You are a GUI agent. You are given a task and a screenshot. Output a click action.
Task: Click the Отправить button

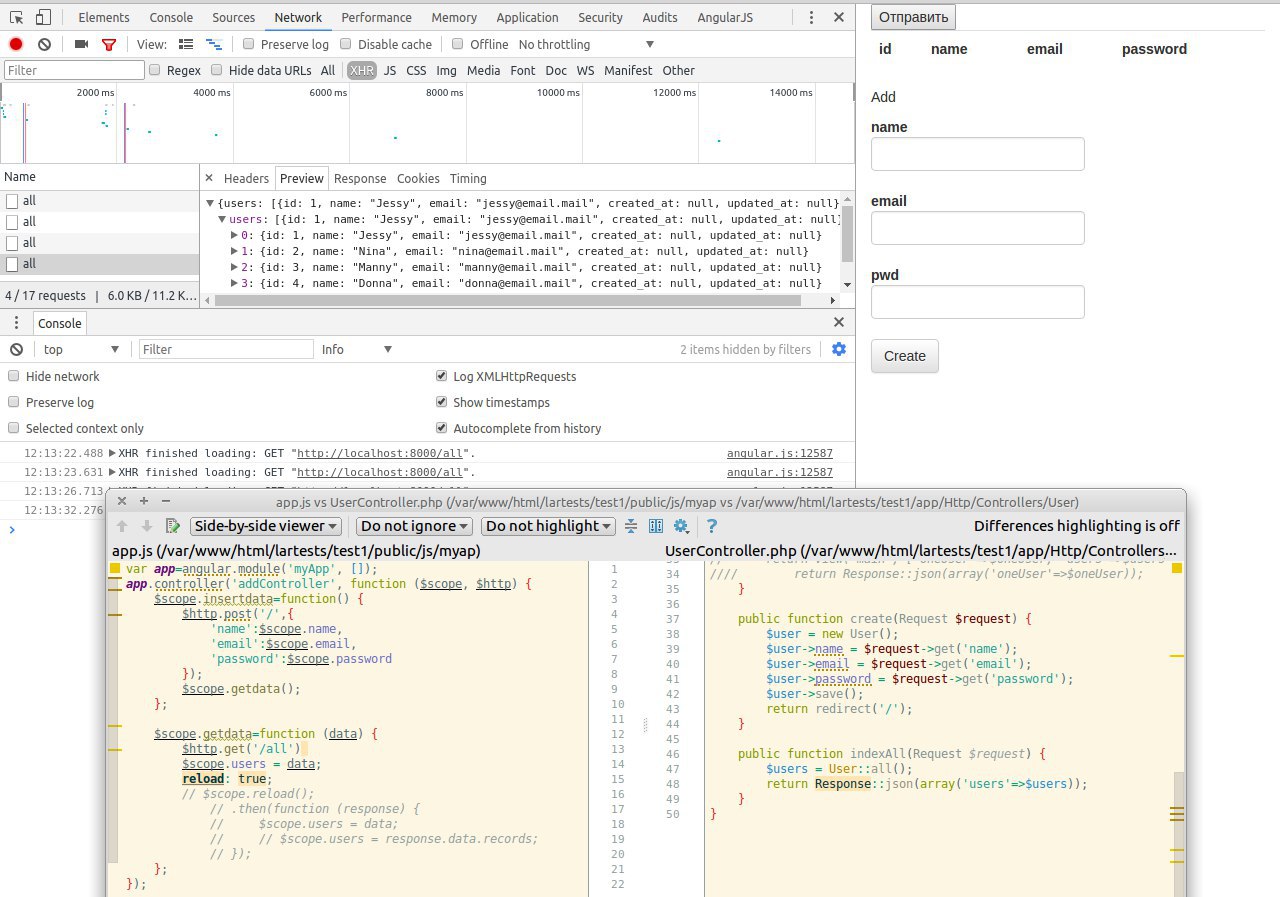pos(913,17)
